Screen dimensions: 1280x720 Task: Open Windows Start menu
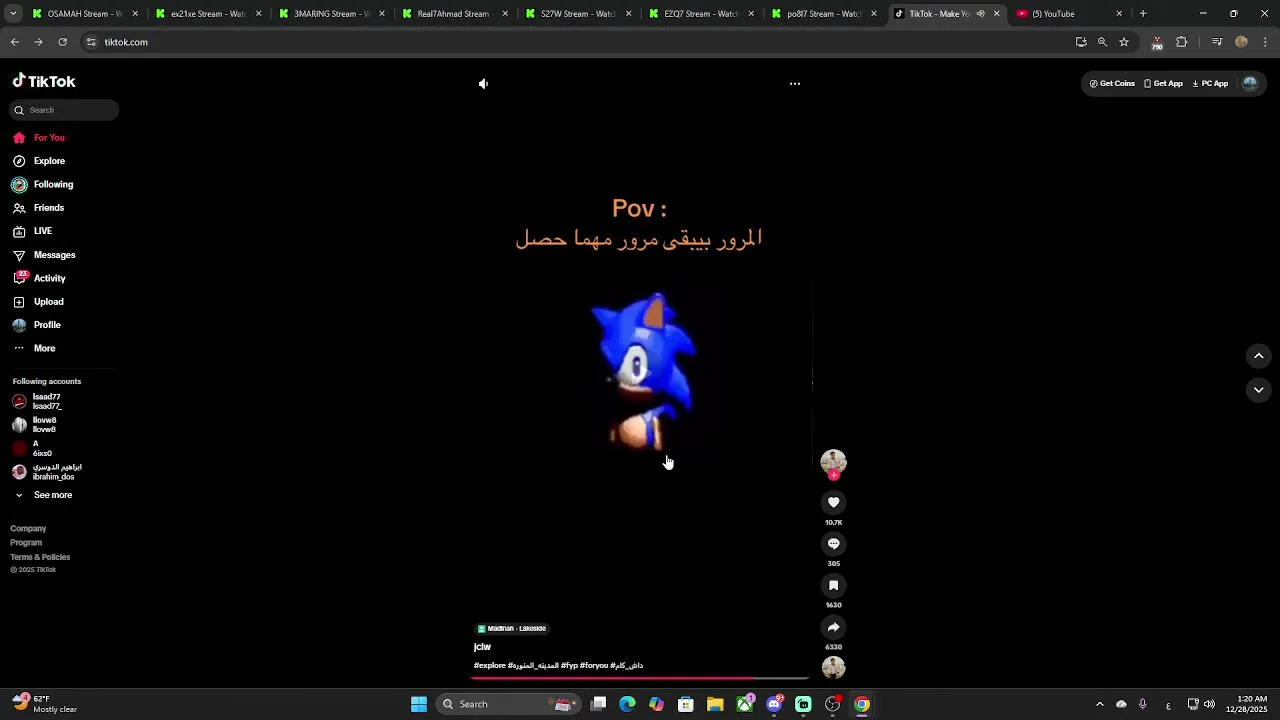pos(419,704)
